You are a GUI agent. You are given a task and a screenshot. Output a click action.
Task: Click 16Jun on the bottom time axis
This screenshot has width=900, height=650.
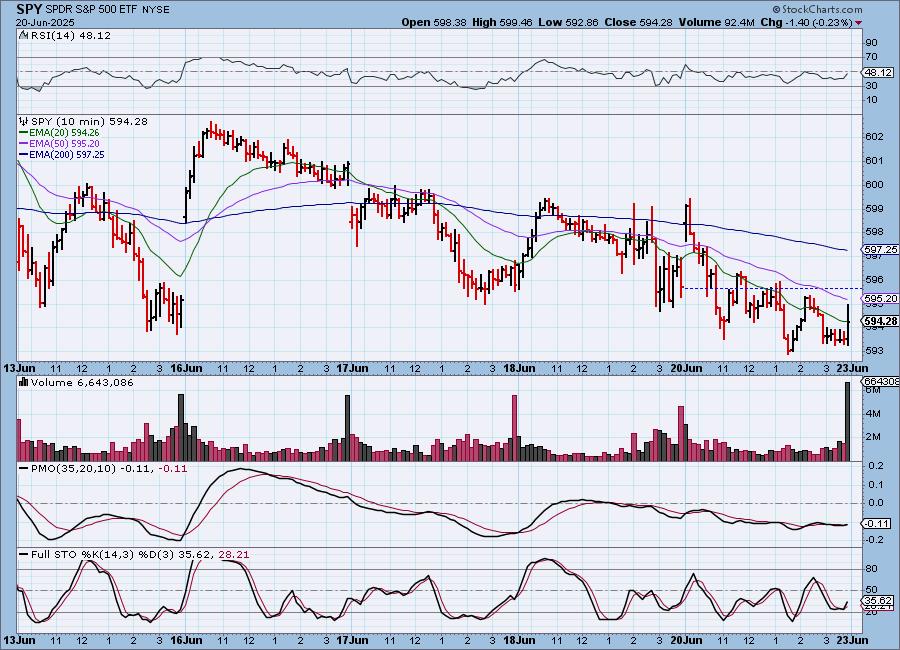[x=186, y=640]
